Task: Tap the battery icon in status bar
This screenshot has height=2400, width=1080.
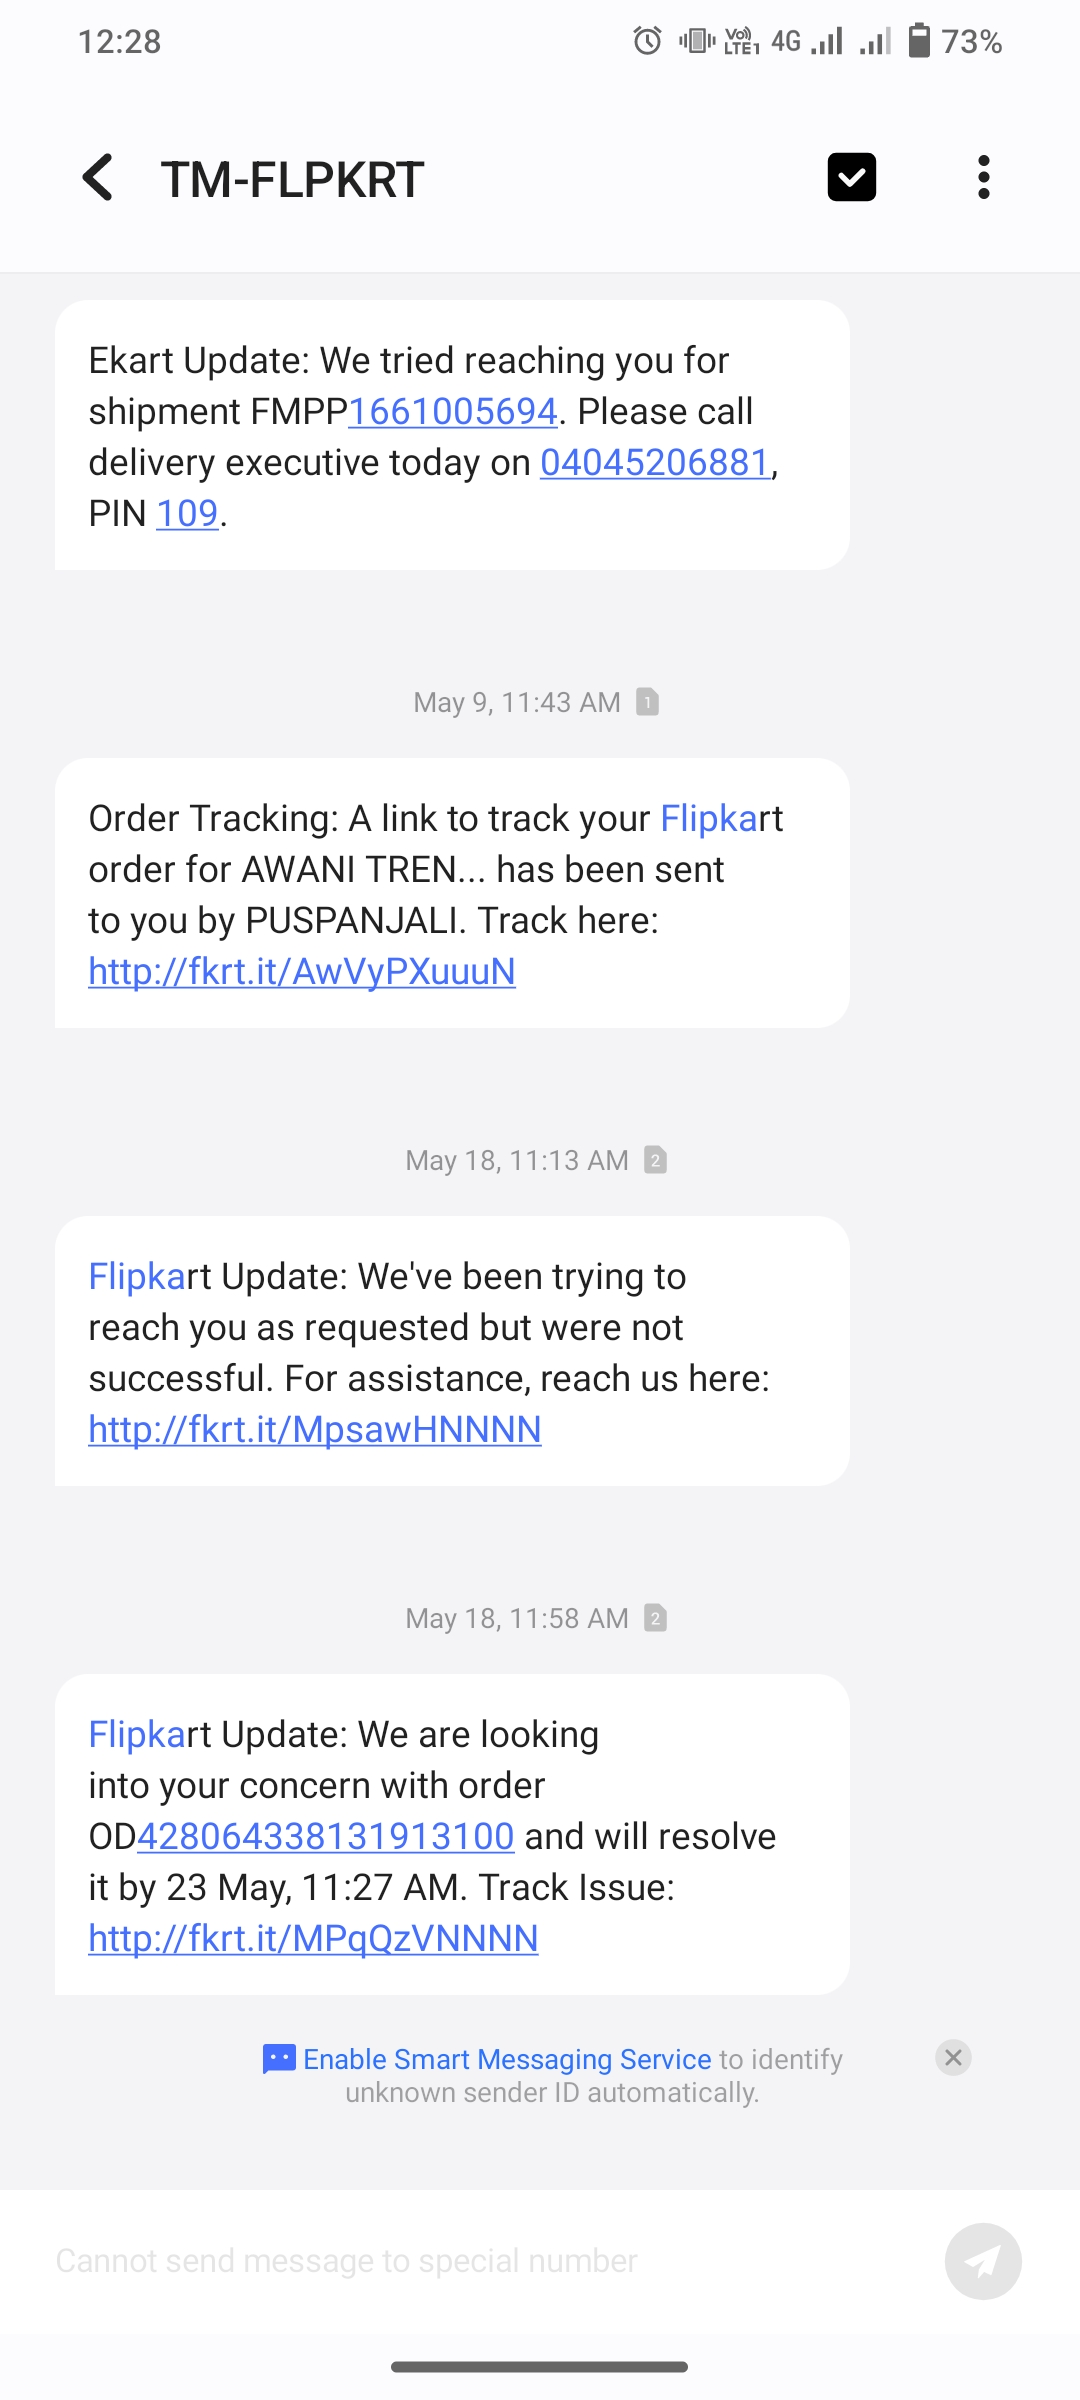Action: point(918,41)
